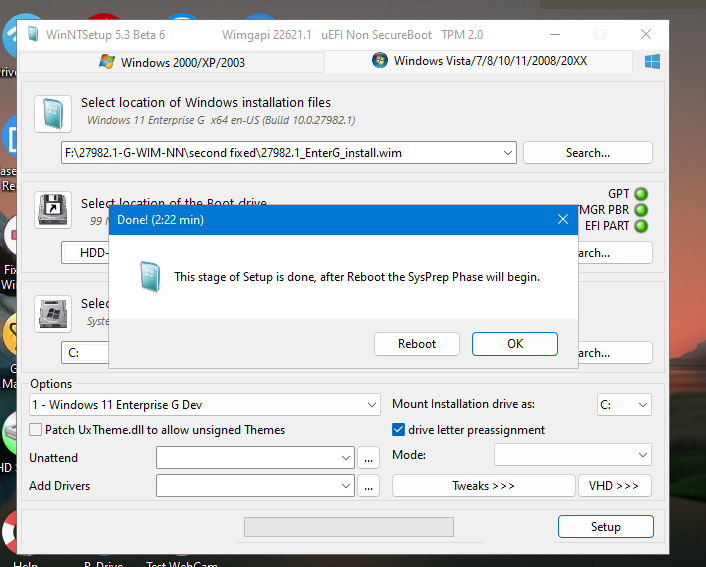Select the Windows Vista/7/8/10/11/2008/20XX tab
This screenshot has height=567, width=706.
tap(479, 61)
